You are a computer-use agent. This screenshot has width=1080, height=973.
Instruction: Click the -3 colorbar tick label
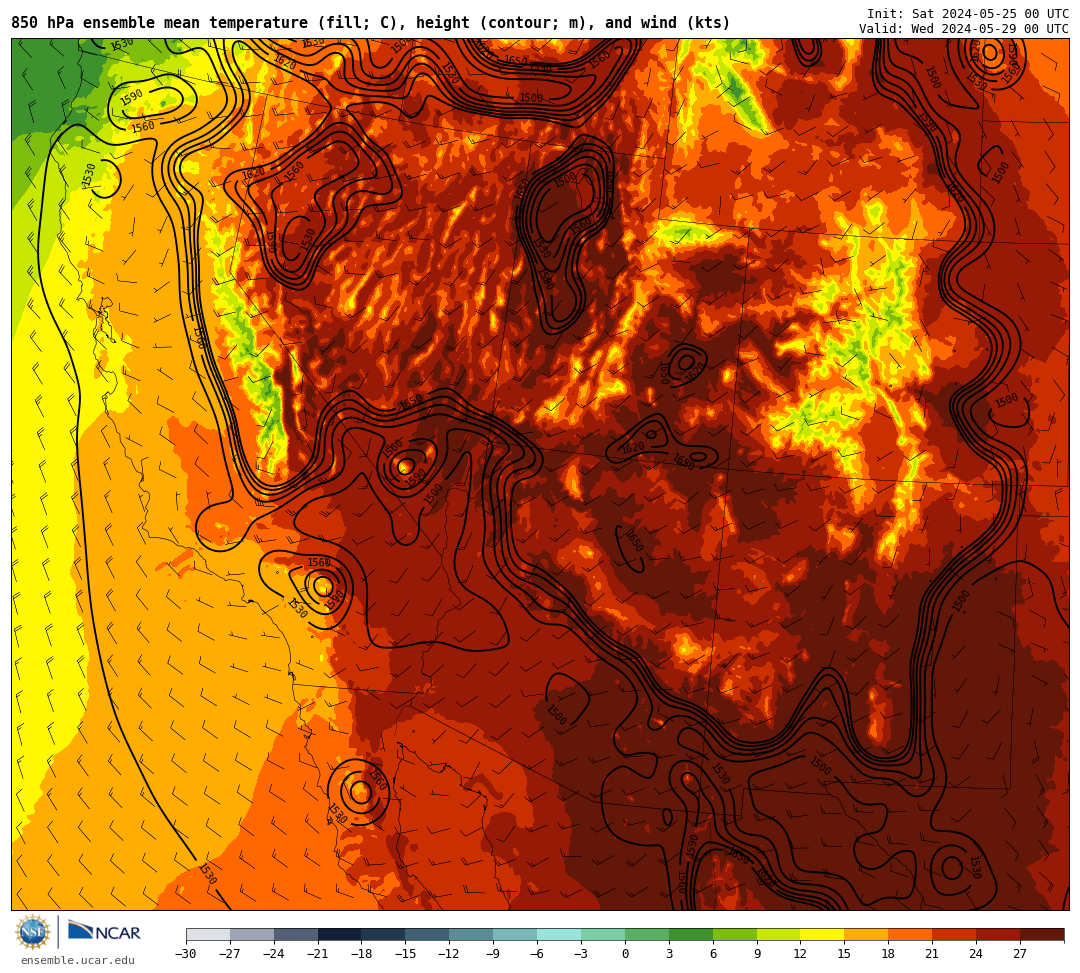coord(580,954)
